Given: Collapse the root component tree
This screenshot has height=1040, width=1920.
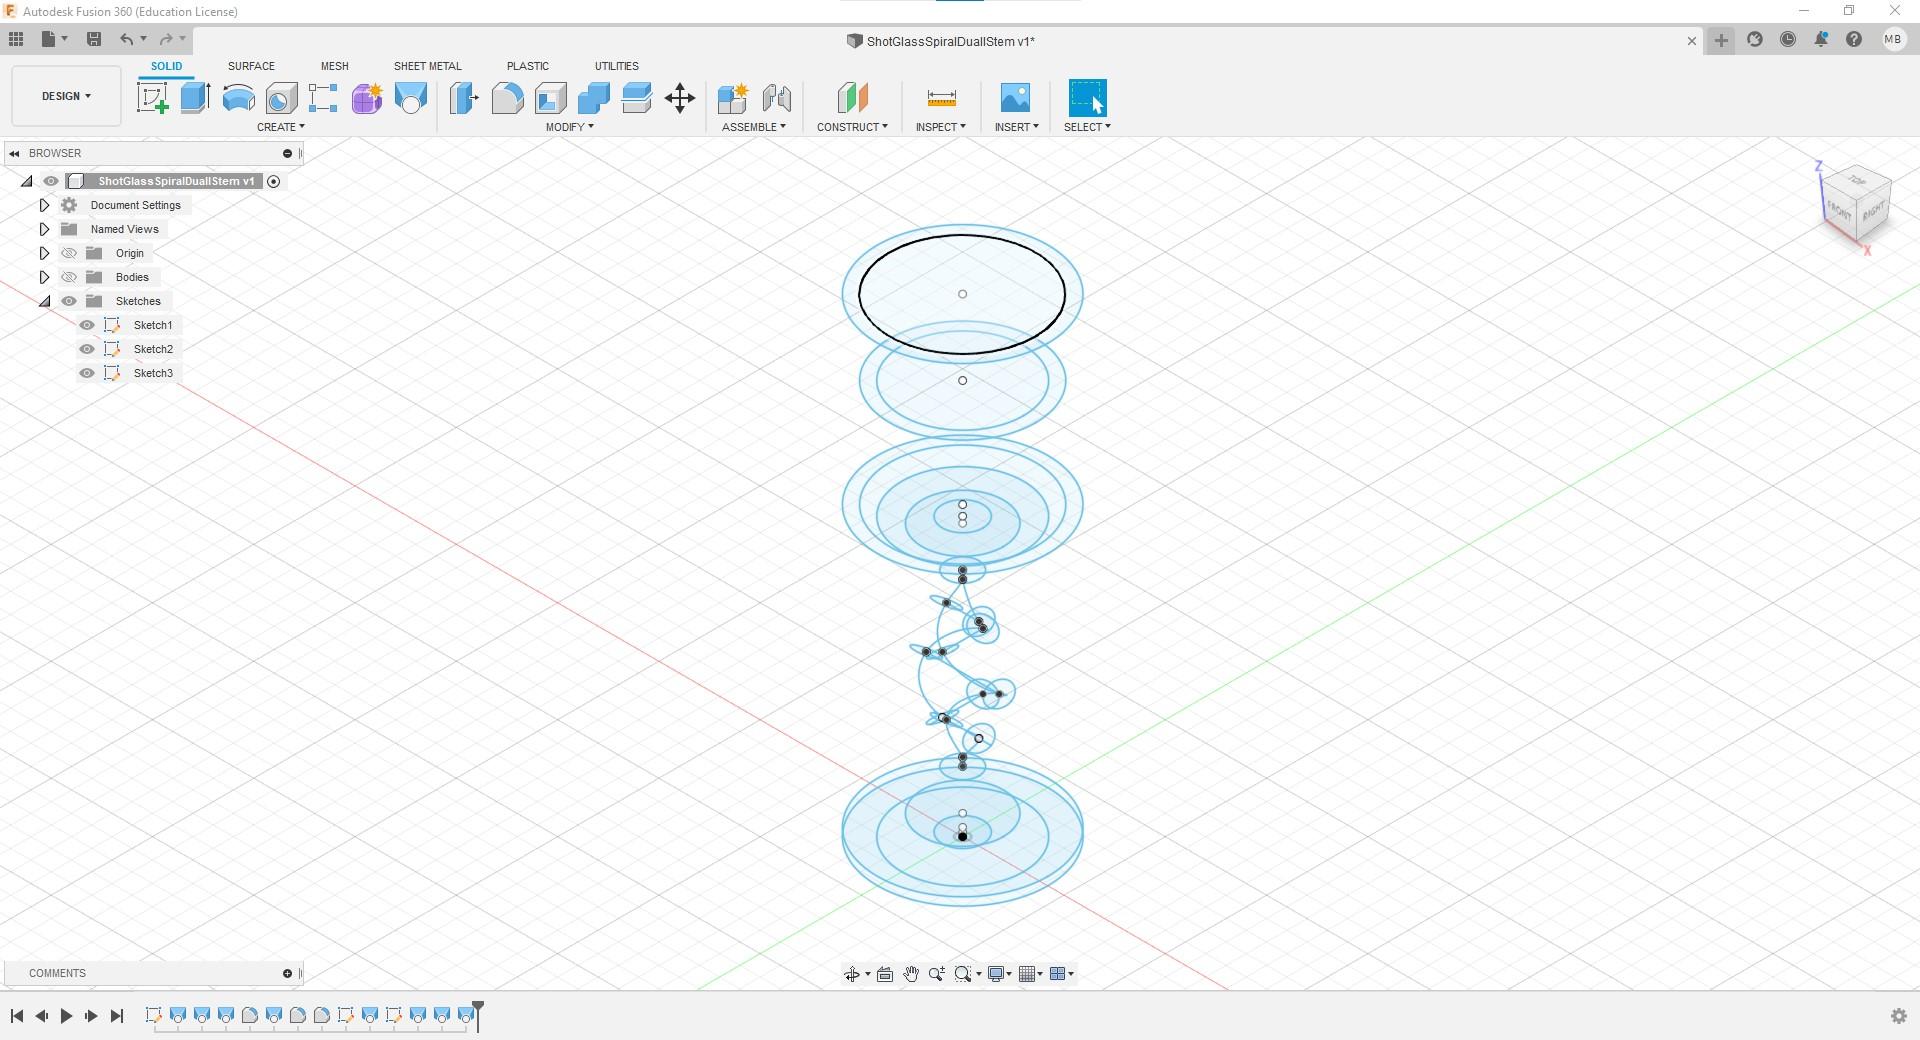Looking at the screenshot, I should 27,181.
